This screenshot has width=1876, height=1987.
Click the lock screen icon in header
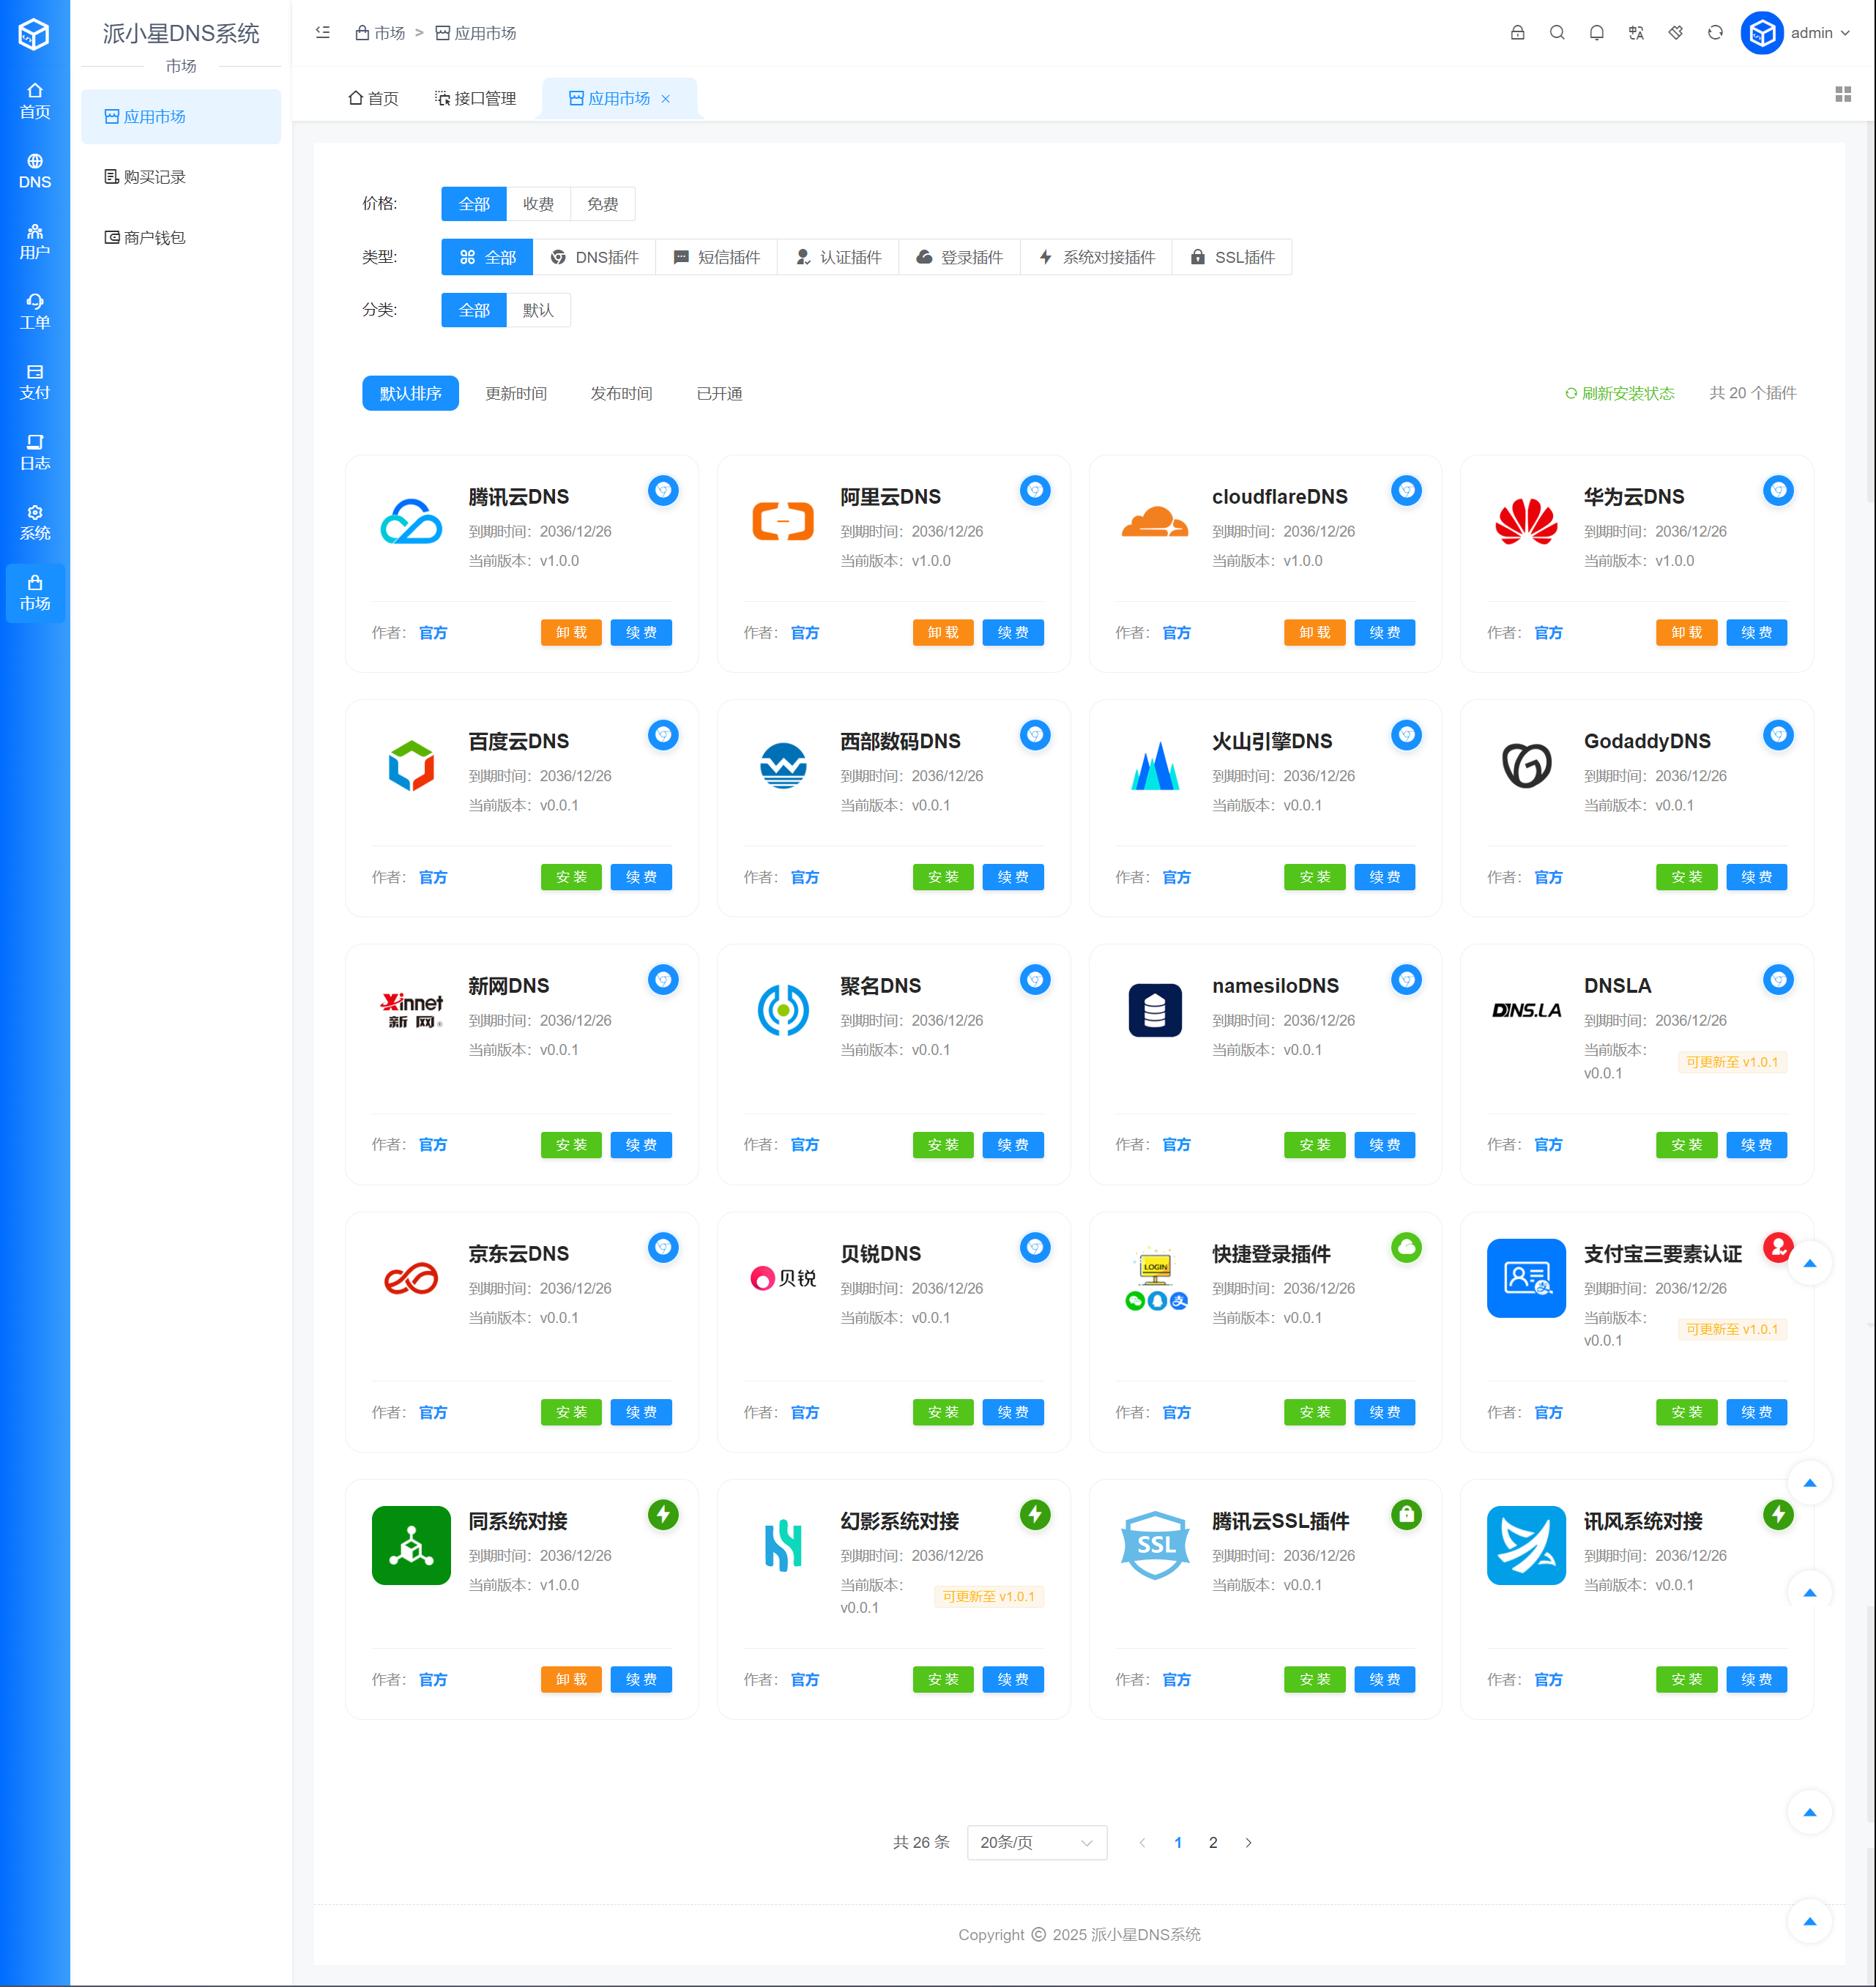(1517, 33)
